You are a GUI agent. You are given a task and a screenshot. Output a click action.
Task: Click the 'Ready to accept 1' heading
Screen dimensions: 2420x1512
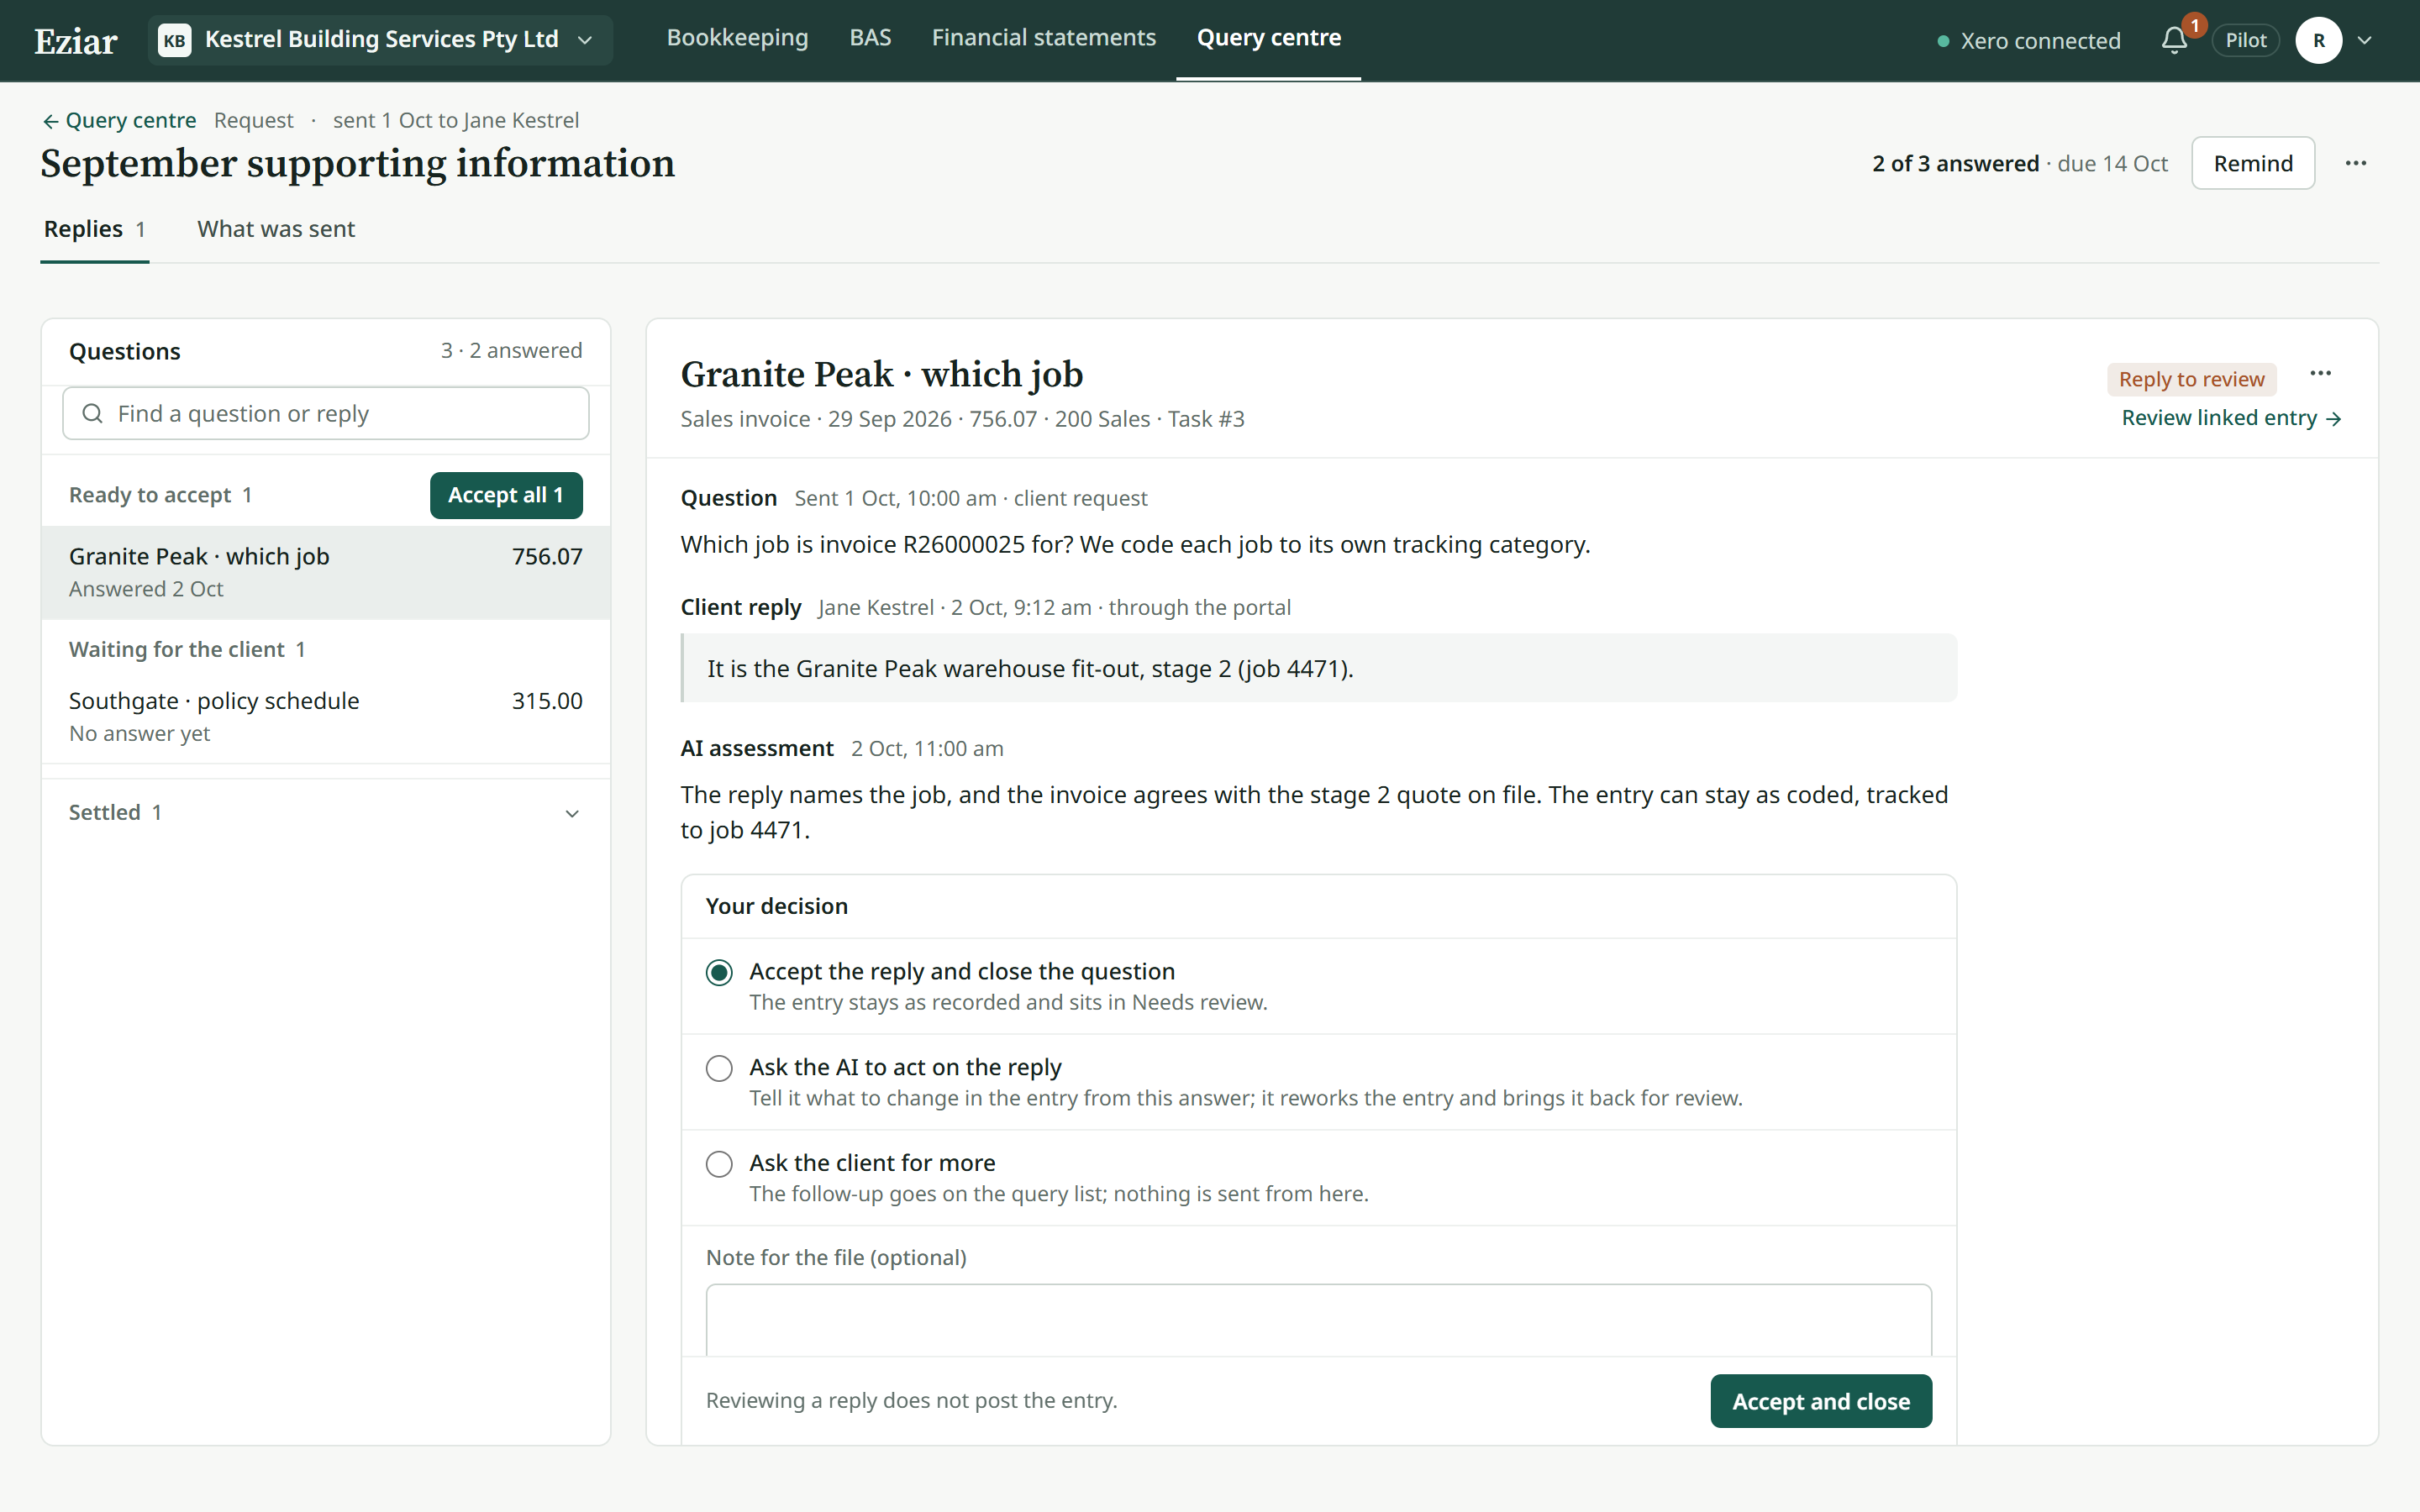pyautogui.click(x=160, y=495)
